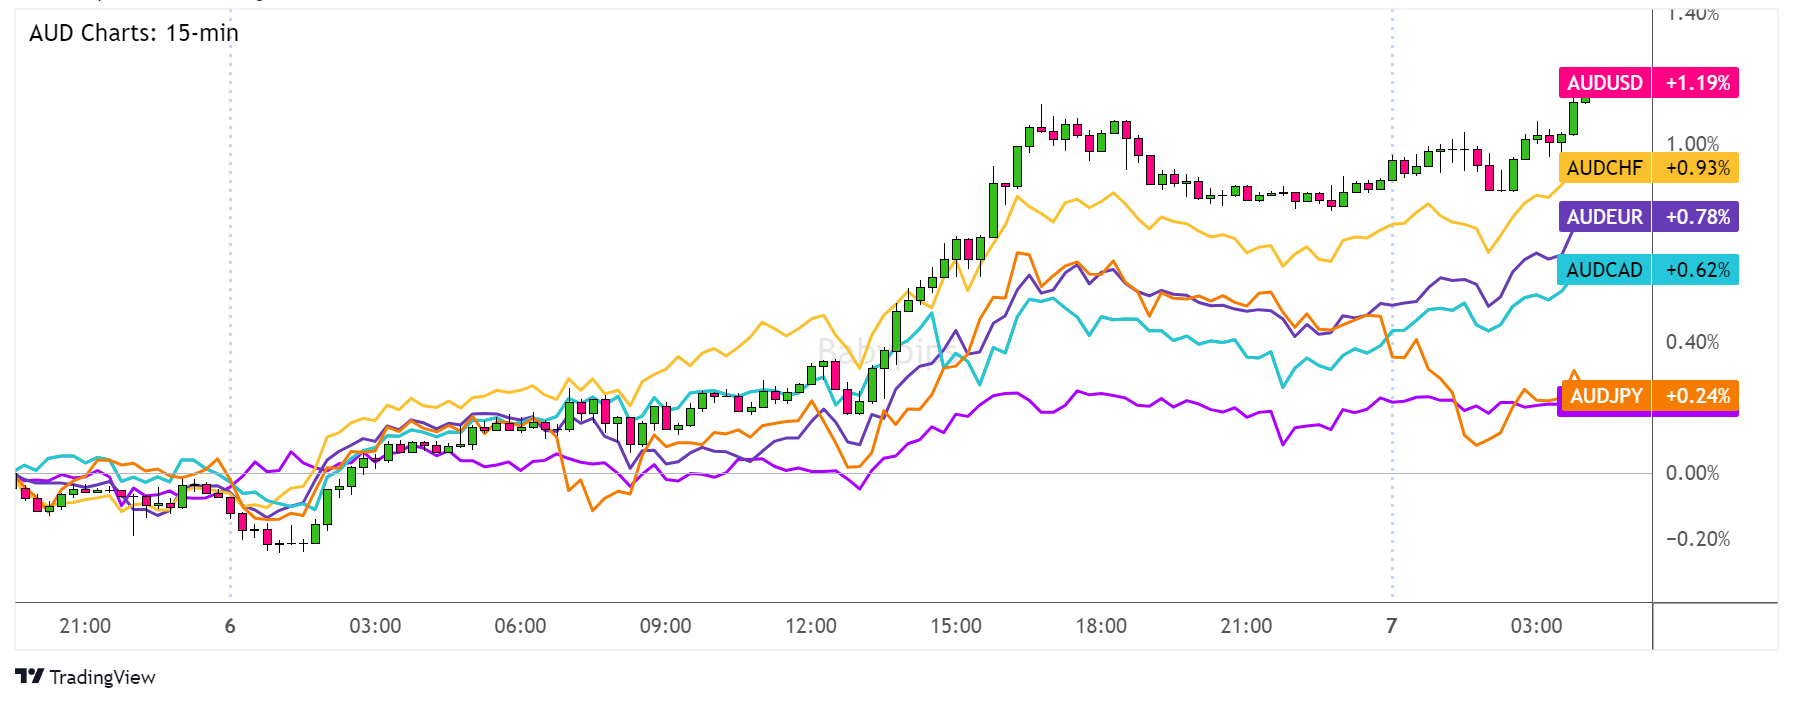This screenshot has width=1793, height=703.
Task: Pick the AUDJPY orange series label
Action: (1605, 396)
